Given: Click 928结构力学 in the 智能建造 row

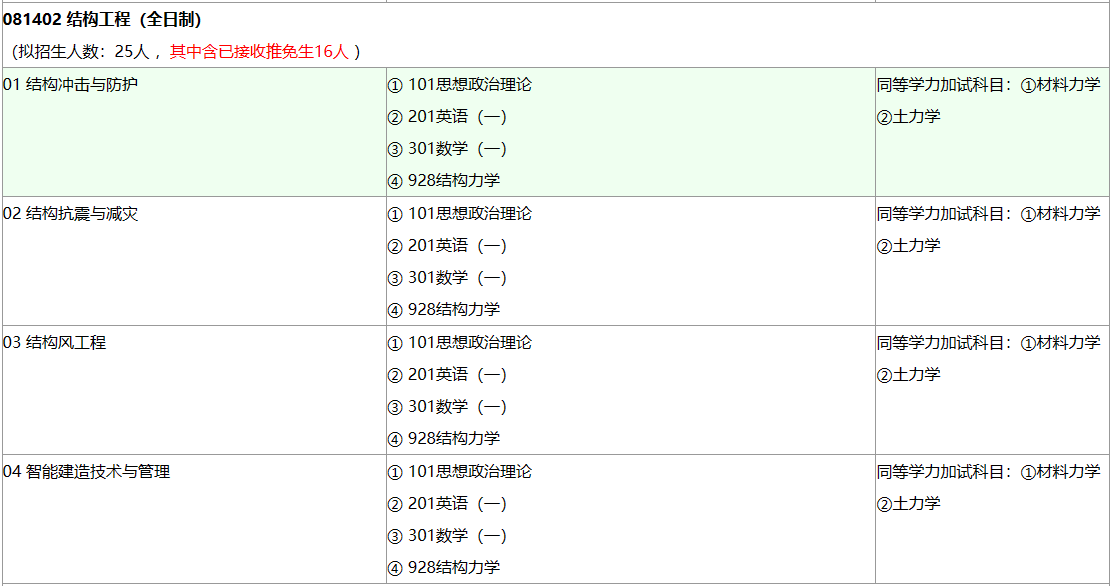Looking at the screenshot, I should [453, 568].
